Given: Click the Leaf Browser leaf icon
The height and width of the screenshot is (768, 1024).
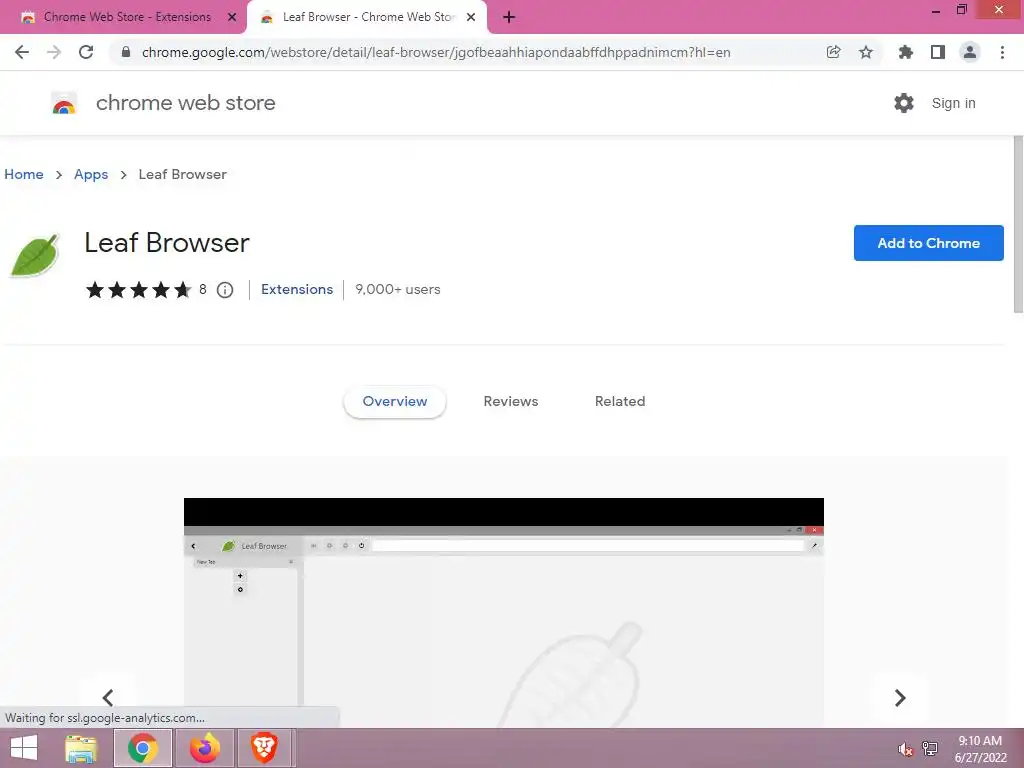Looking at the screenshot, I should 35,255.
